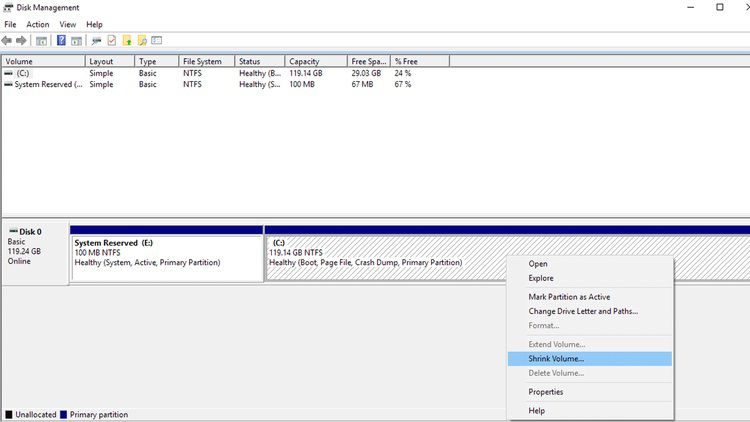The image size is (750, 422).
Task: Click the connect disk toolbar icon
Action: point(96,40)
